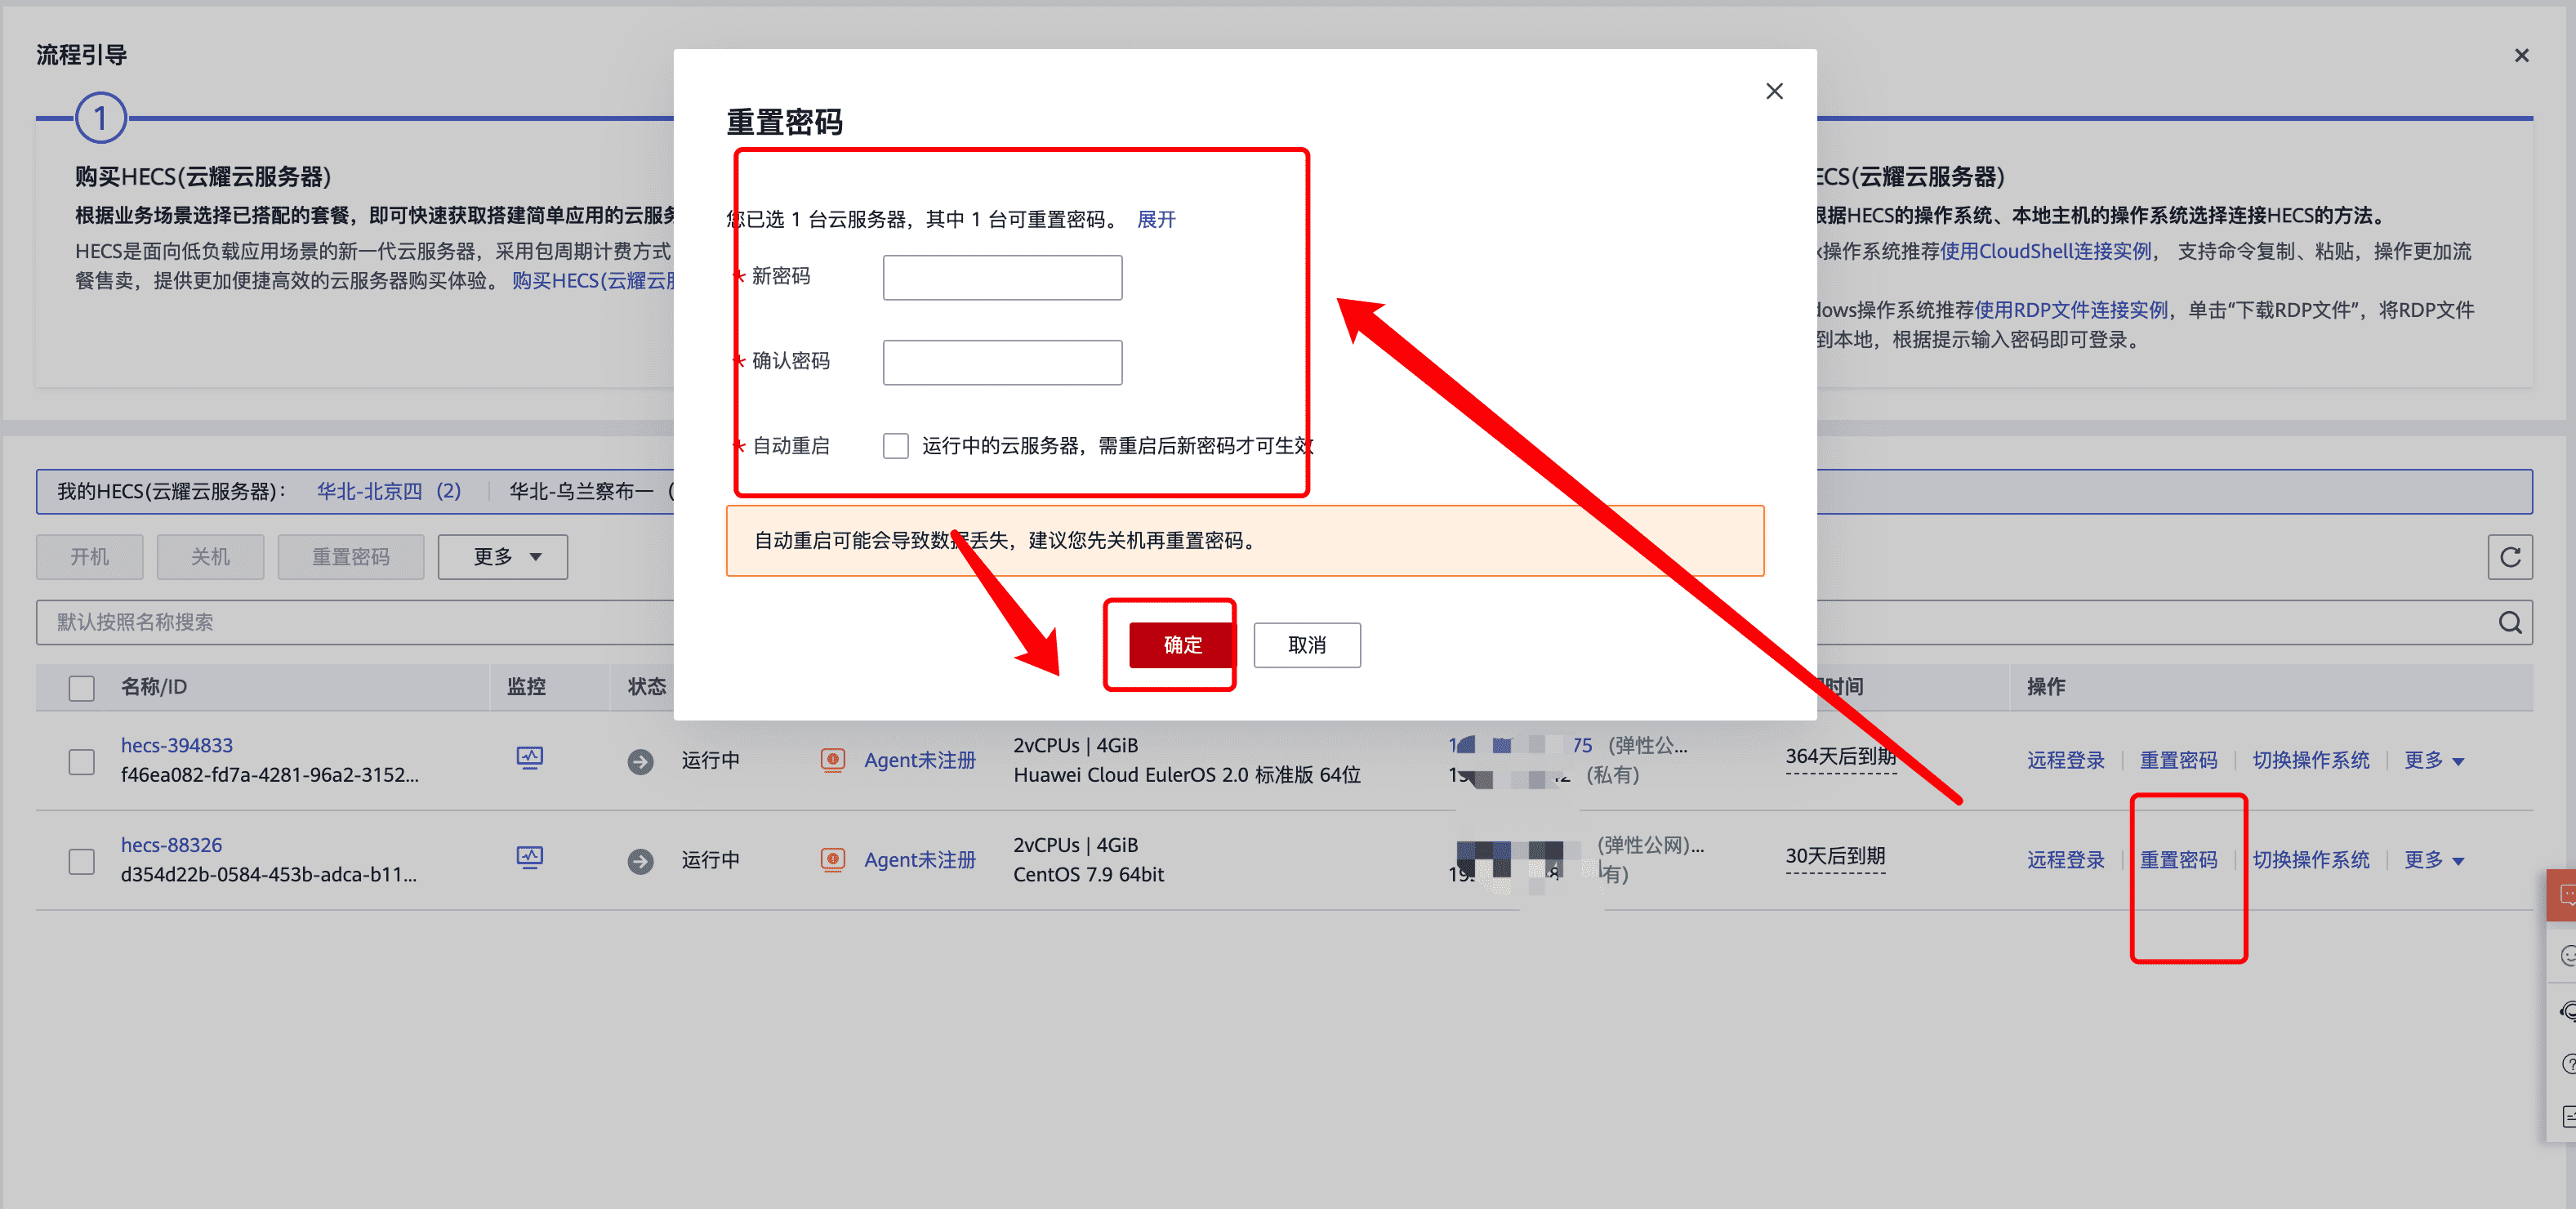2576x1209 pixels.
Task: Tick the select-all checkbox in header
Action: [x=82, y=688]
